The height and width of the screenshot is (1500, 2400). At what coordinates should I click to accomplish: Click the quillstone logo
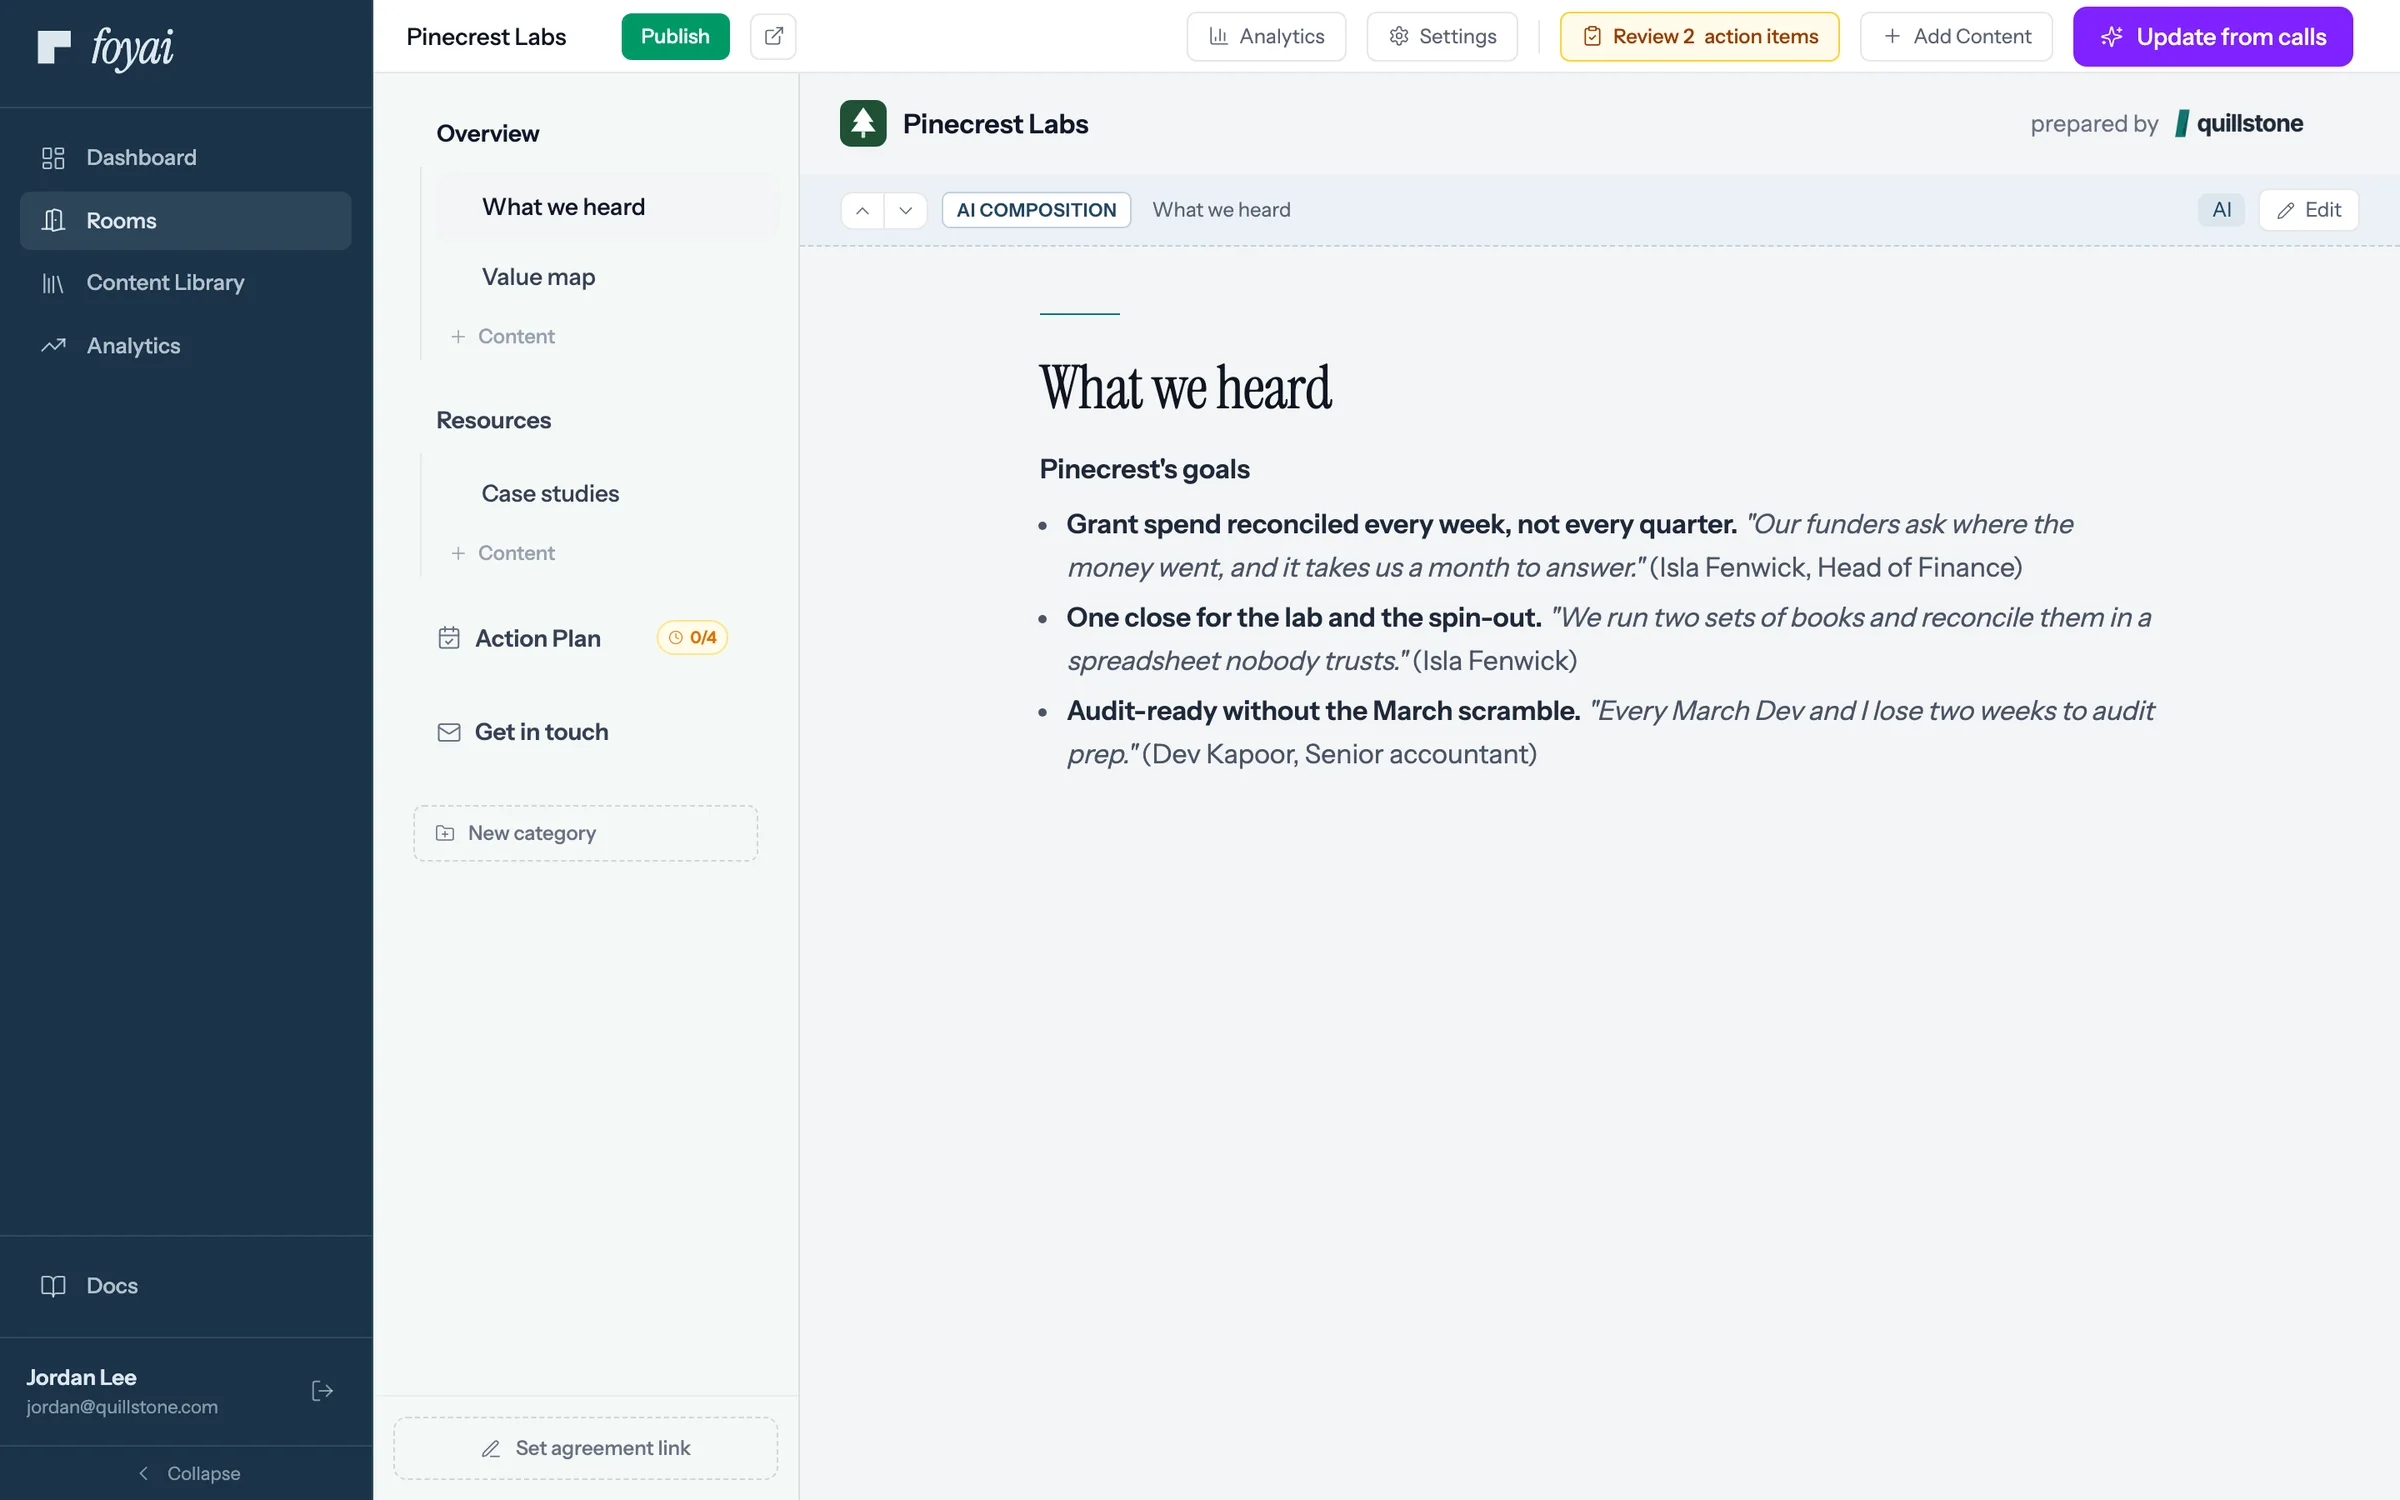point(2239,124)
